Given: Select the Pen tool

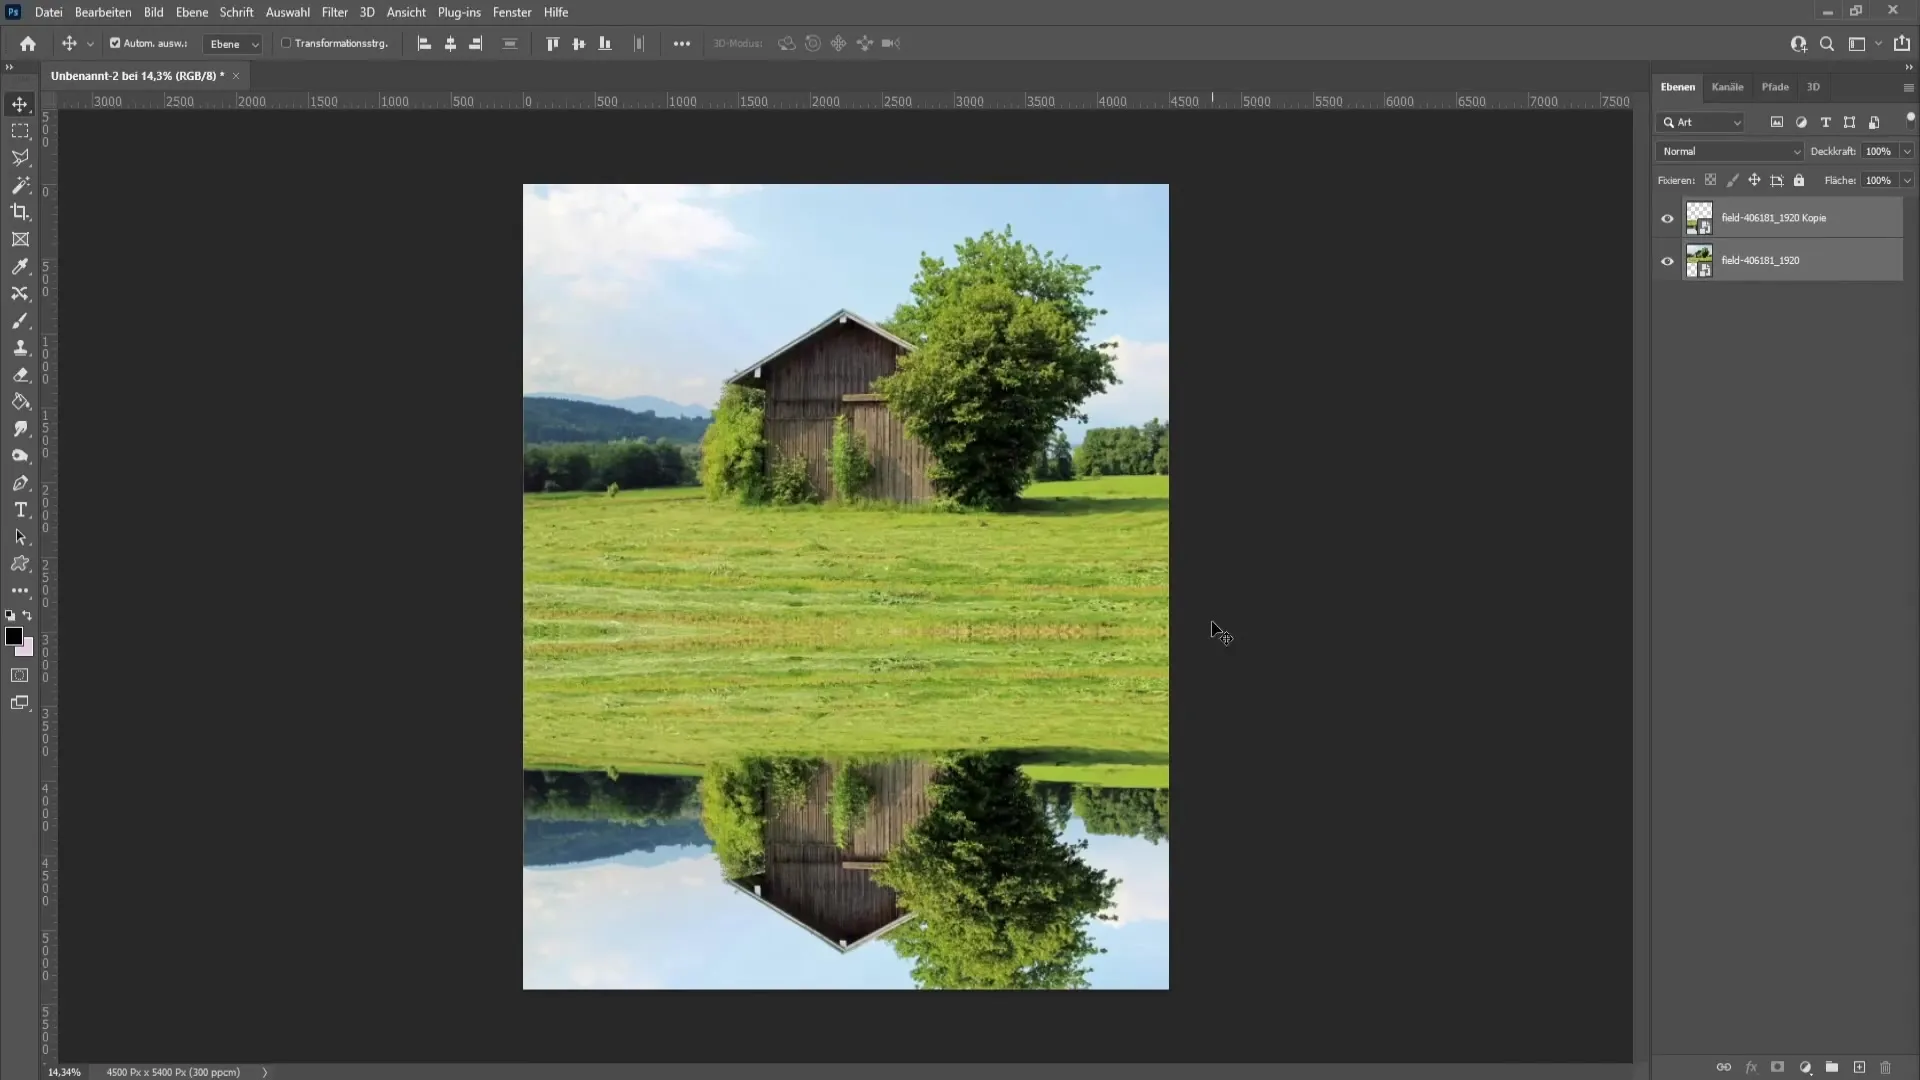Looking at the screenshot, I should coord(20,481).
